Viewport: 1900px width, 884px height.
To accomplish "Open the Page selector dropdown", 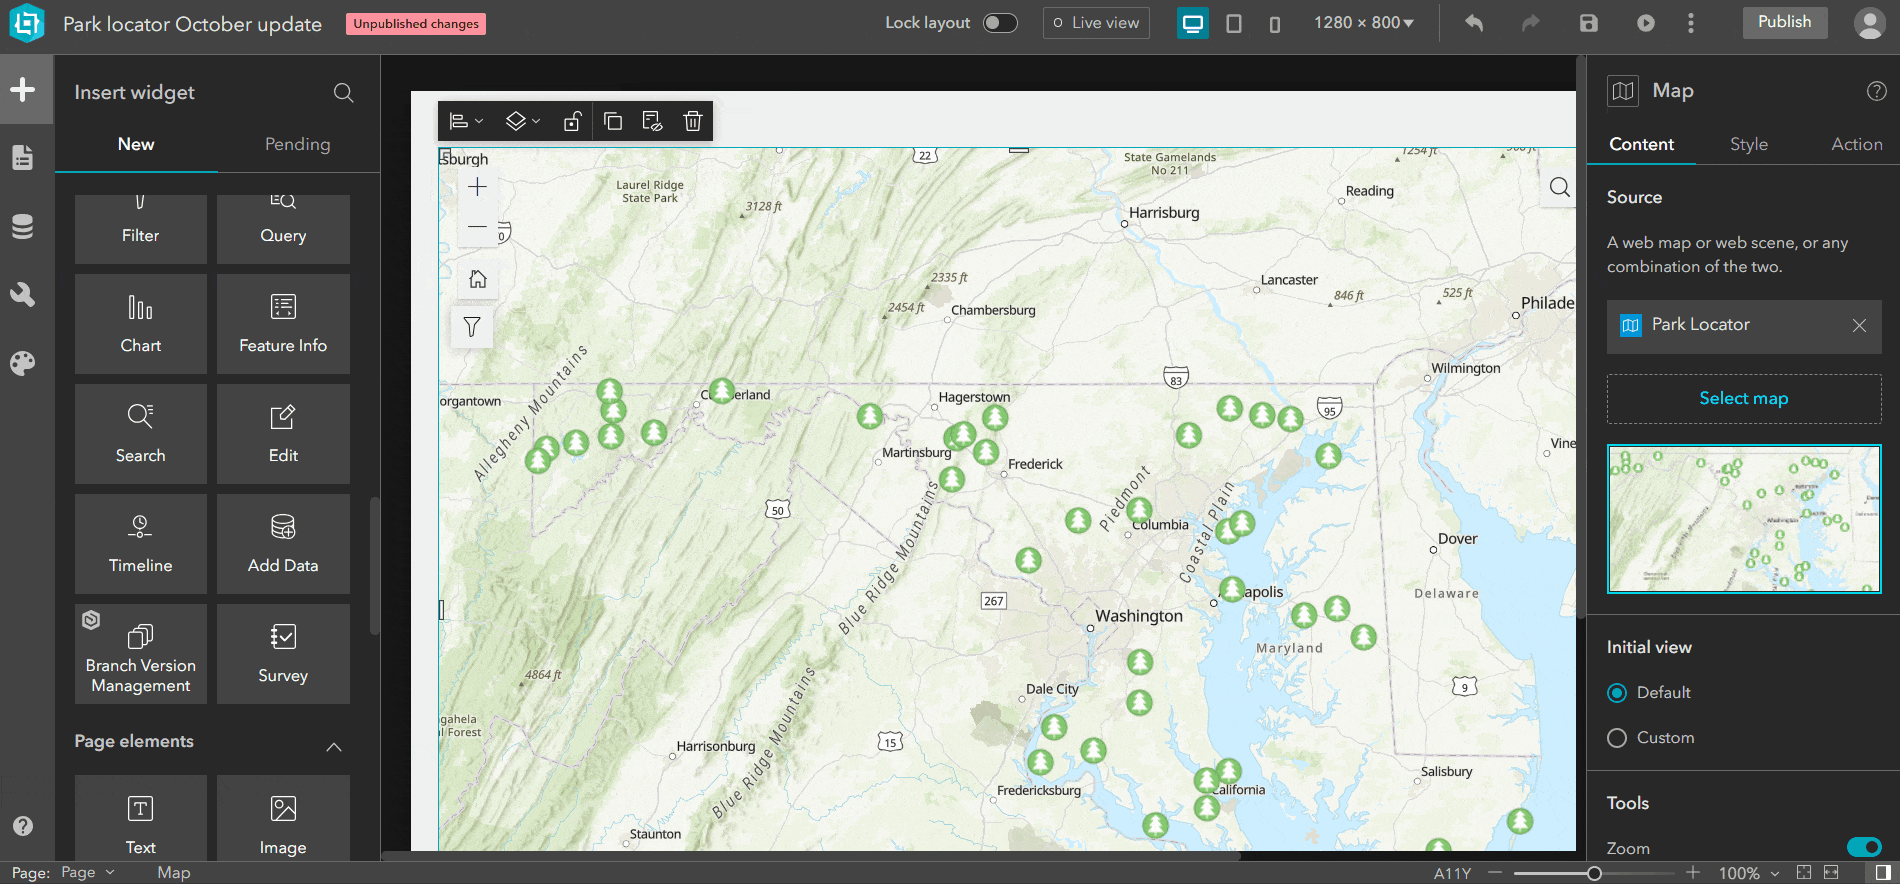I will (x=88, y=872).
